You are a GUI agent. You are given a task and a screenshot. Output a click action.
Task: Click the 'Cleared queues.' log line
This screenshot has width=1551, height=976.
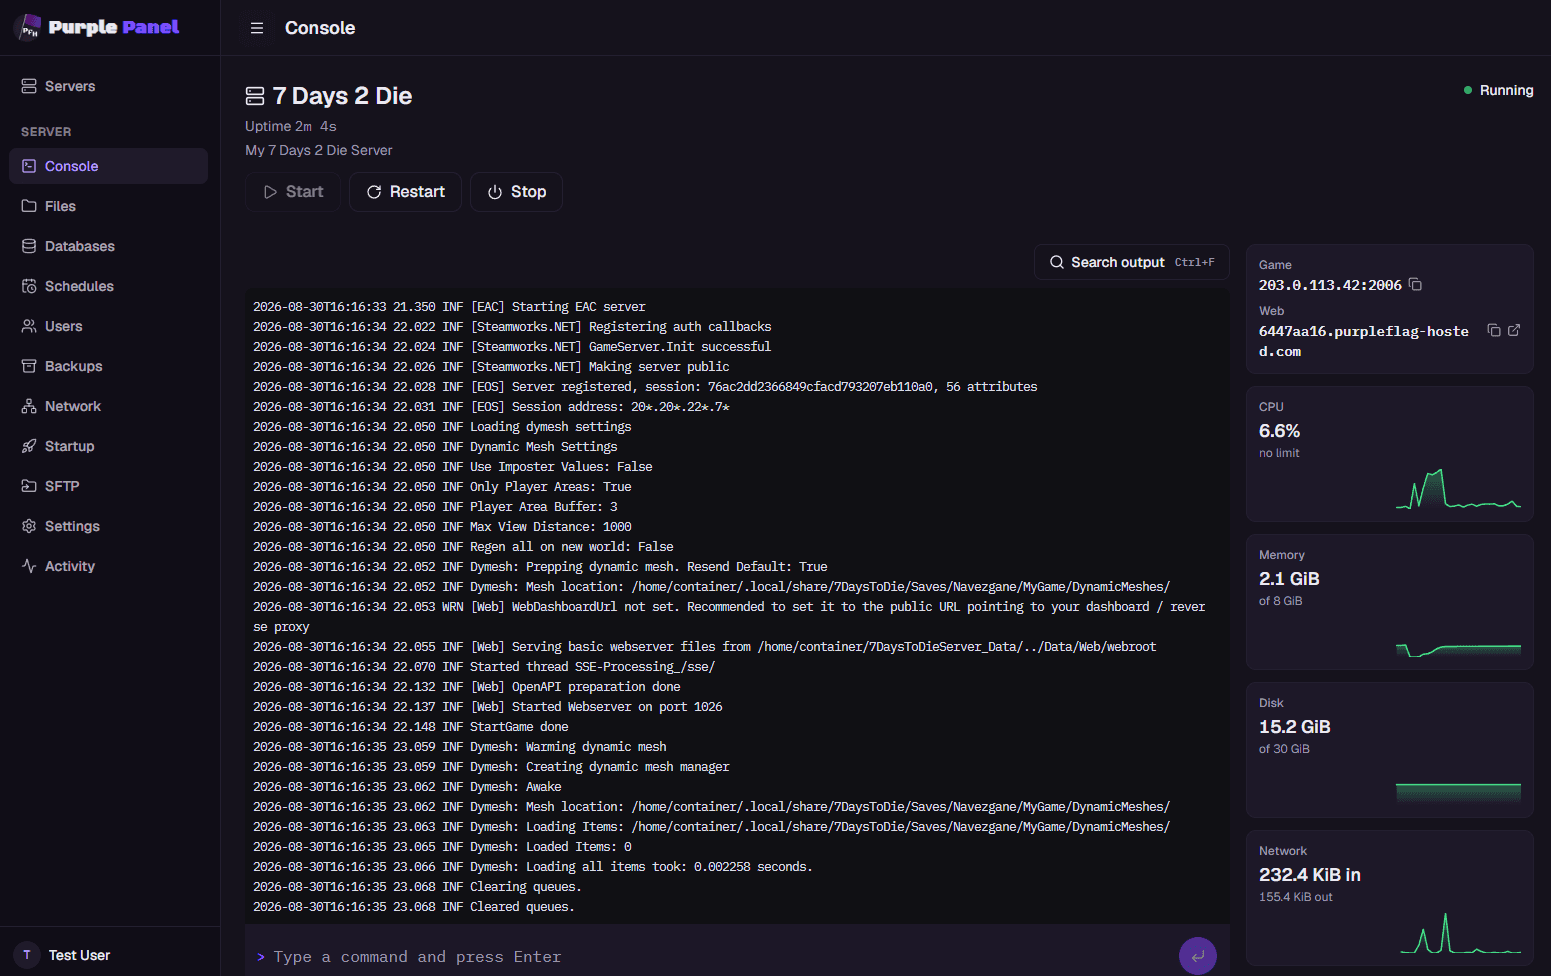pos(414,907)
